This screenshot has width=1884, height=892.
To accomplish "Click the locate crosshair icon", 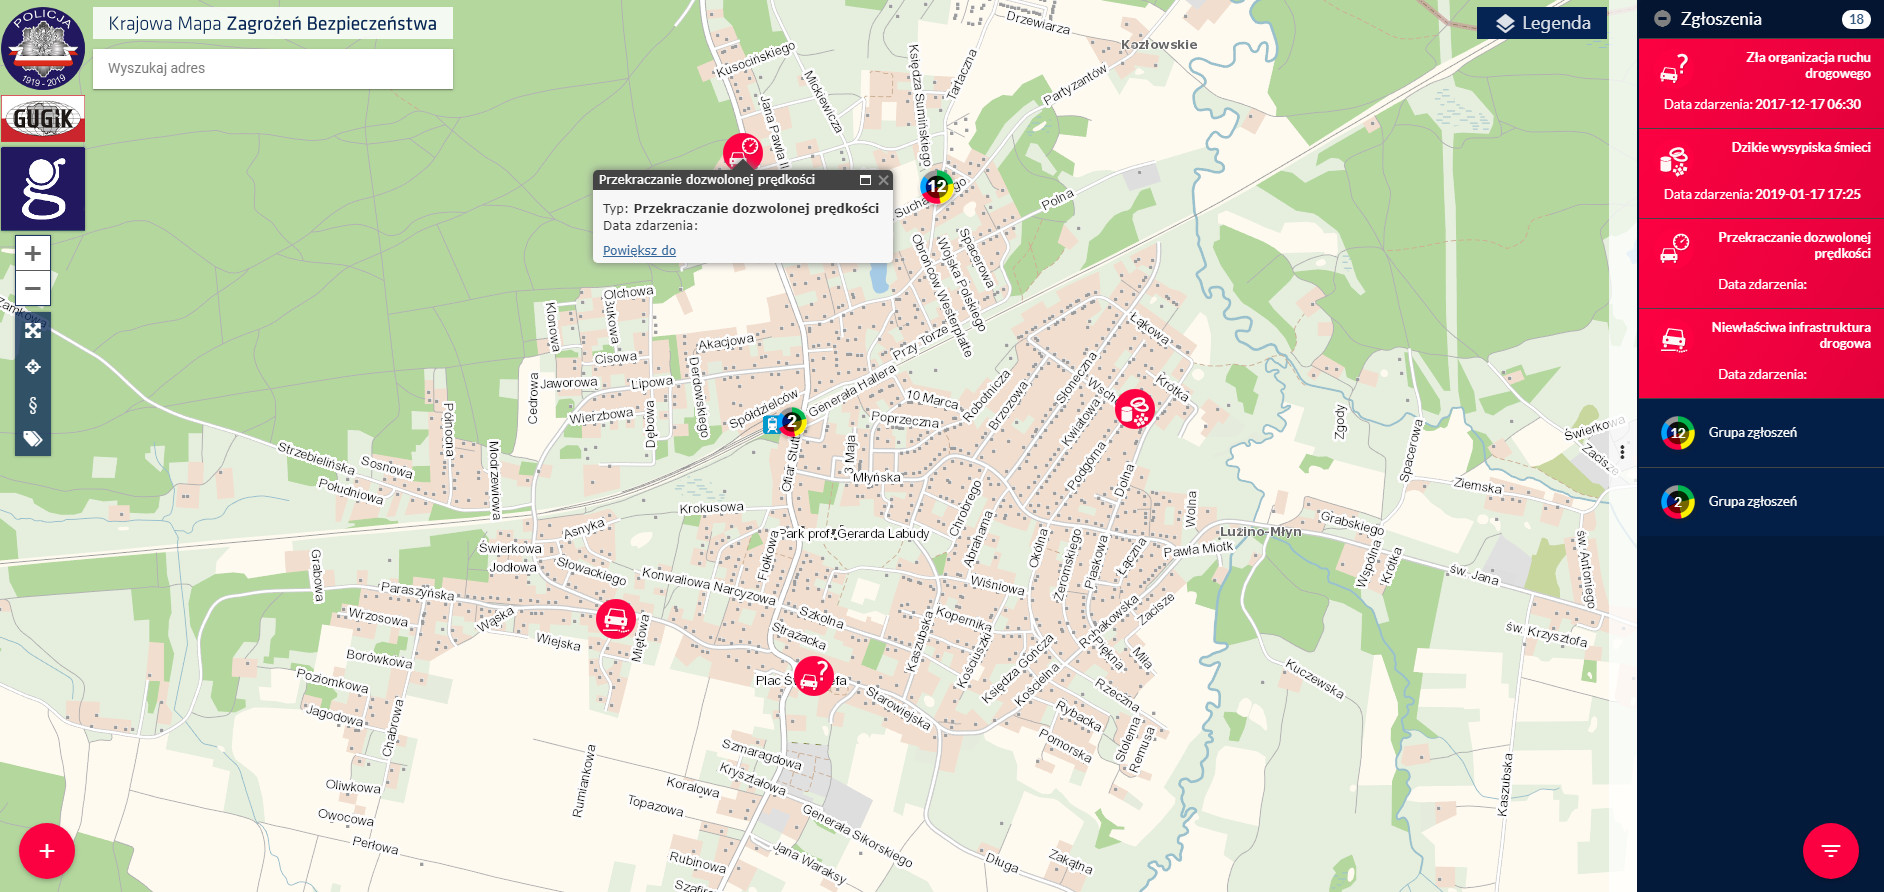I will [x=33, y=367].
